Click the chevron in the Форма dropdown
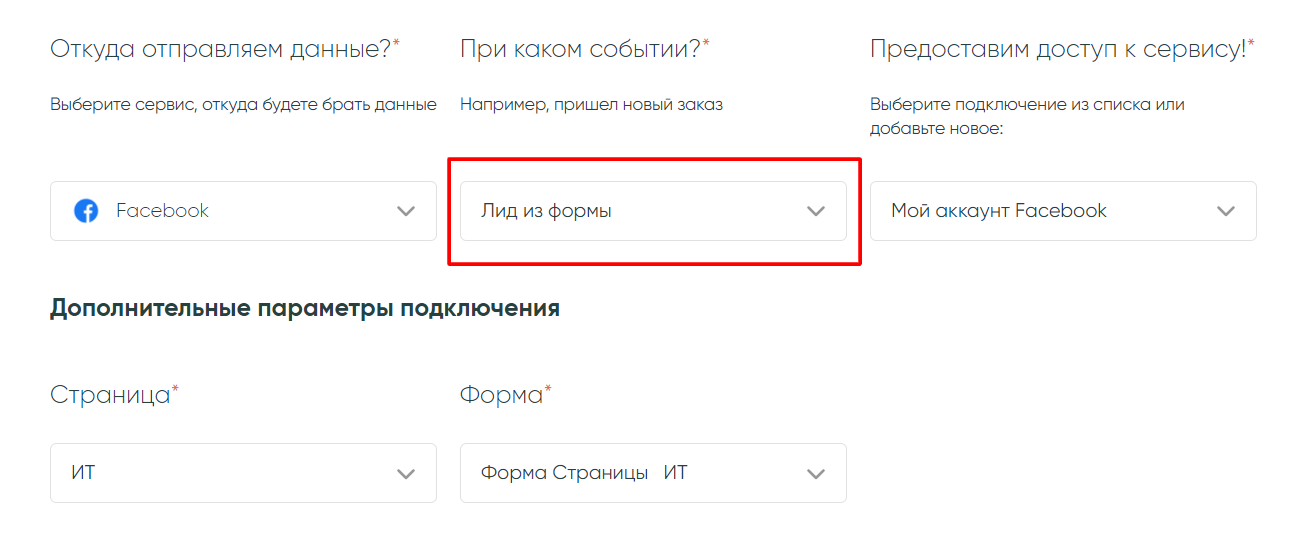 coord(816,473)
